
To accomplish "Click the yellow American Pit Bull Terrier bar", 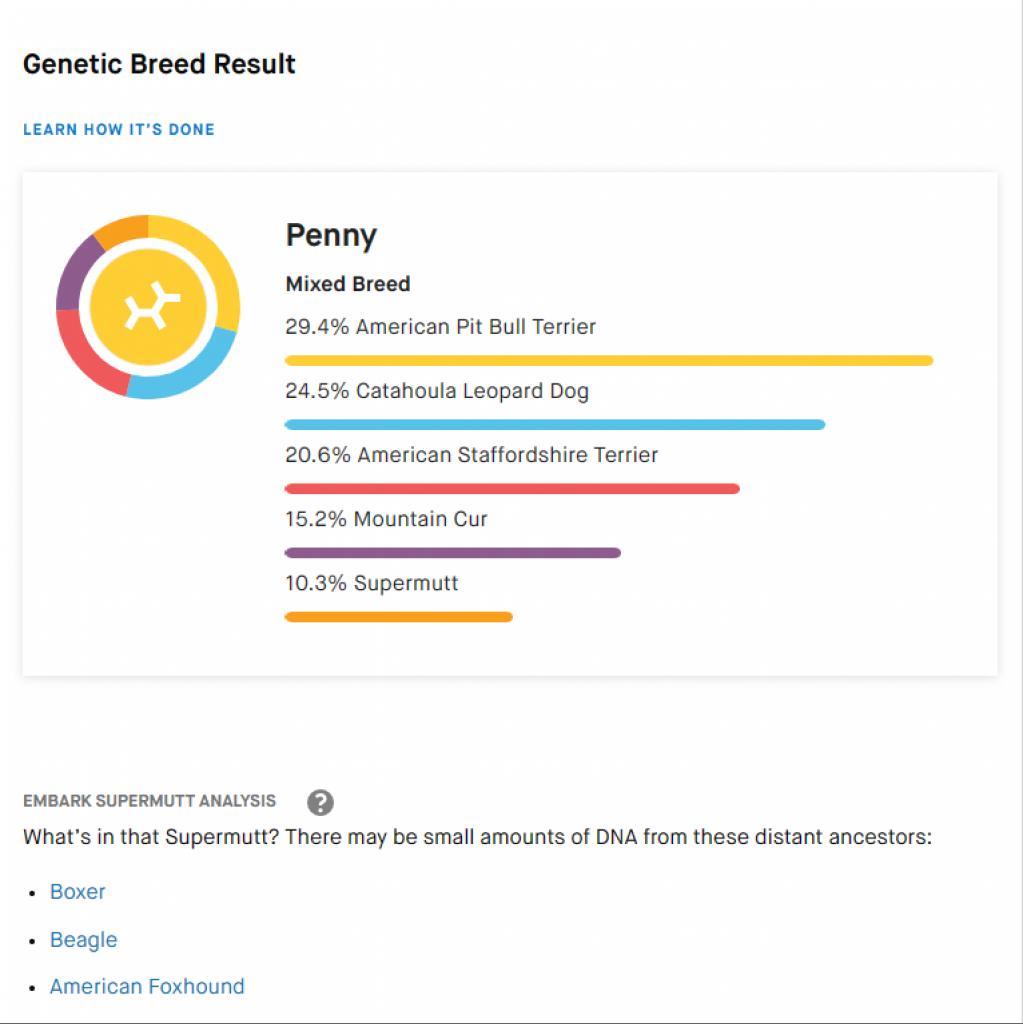I will tap(609, 360).
